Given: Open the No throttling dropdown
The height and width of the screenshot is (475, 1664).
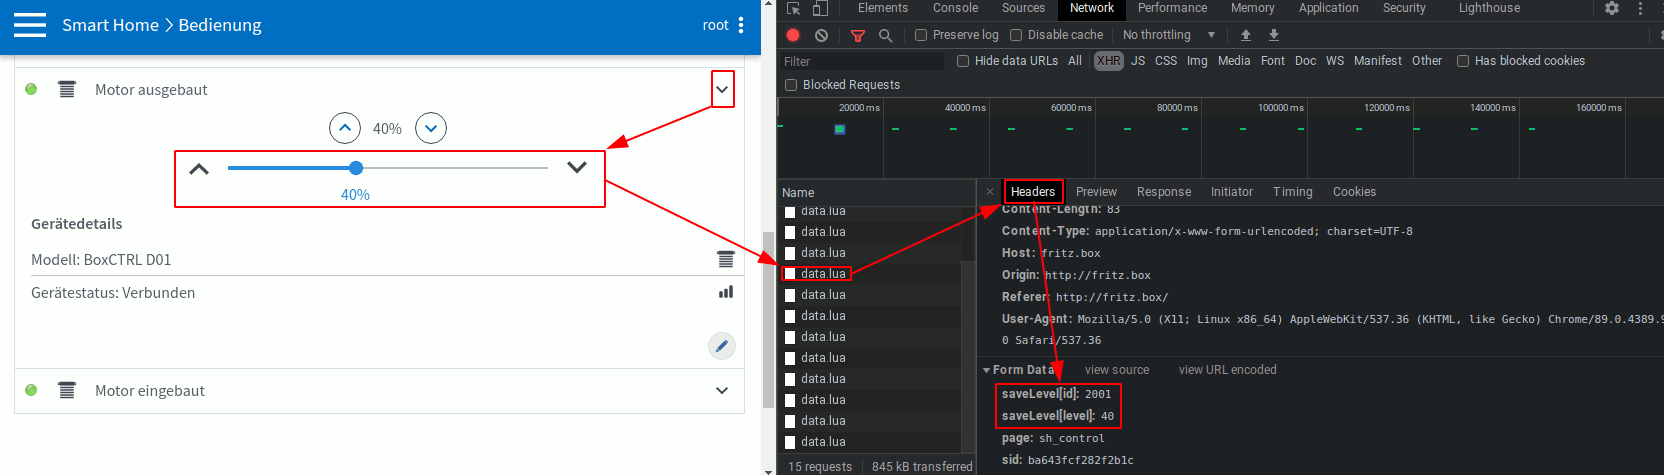Looking at the screenshot, I should 1168,35.
